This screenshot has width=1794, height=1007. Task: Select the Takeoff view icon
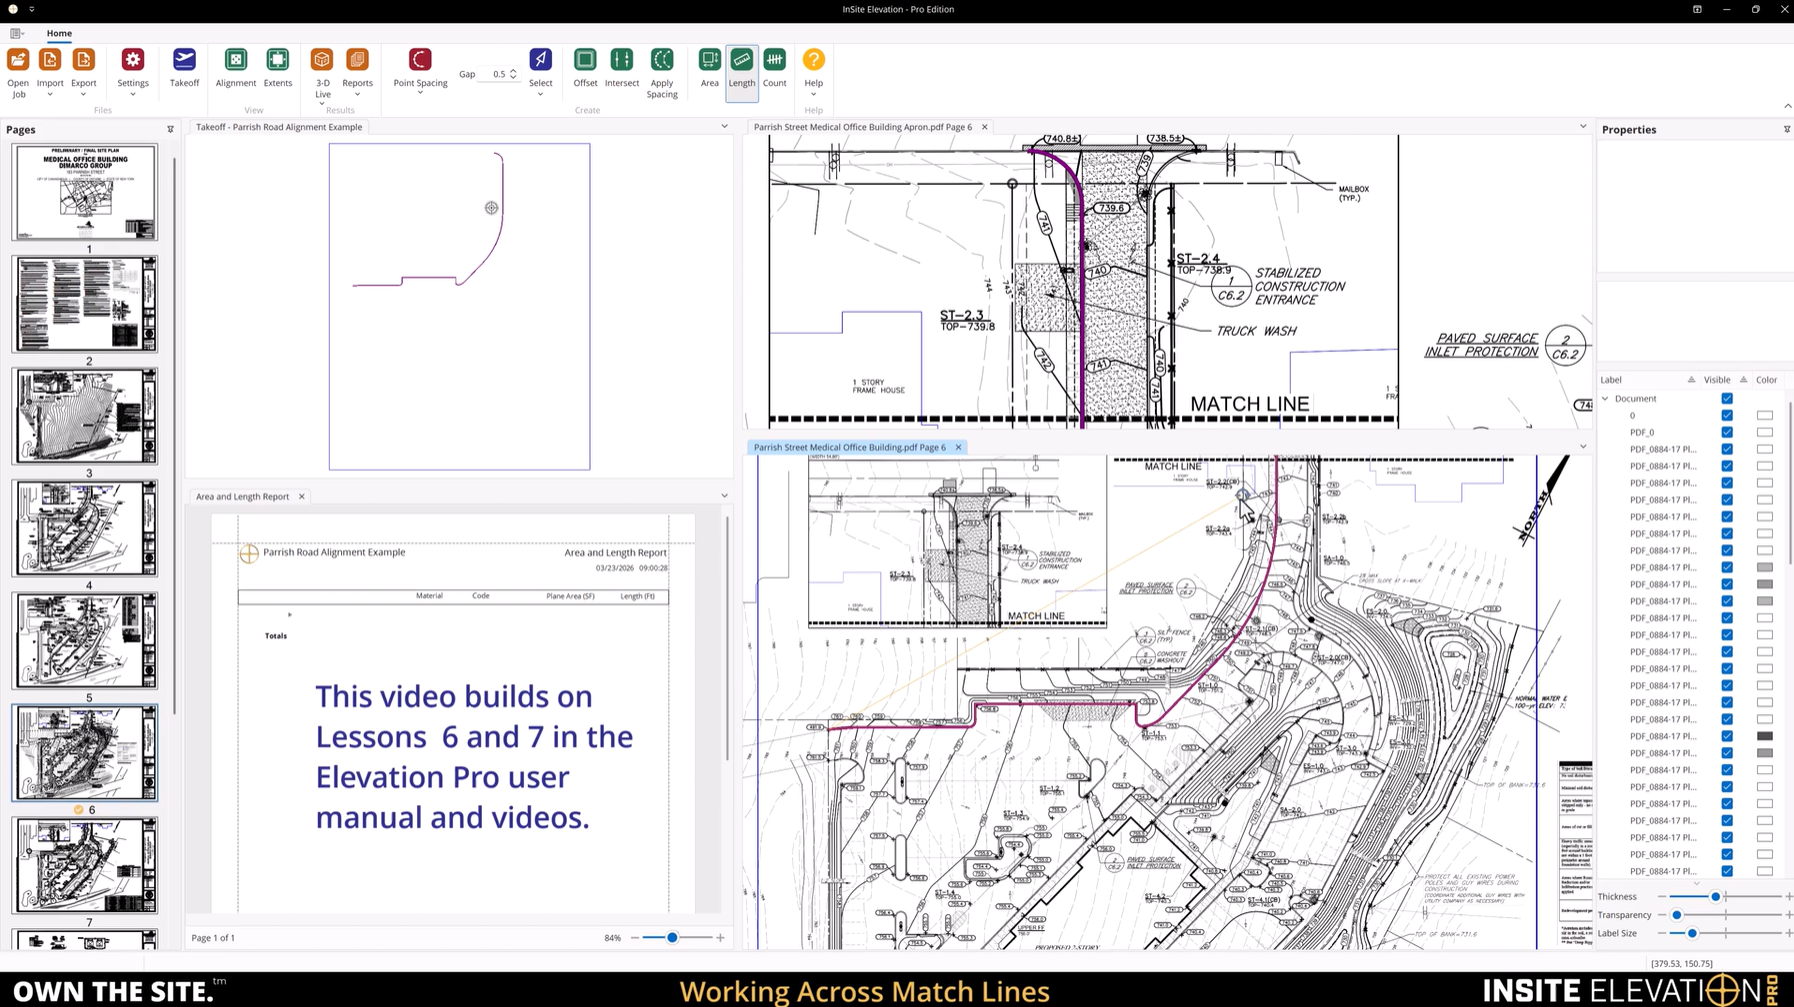click(184, 60)
